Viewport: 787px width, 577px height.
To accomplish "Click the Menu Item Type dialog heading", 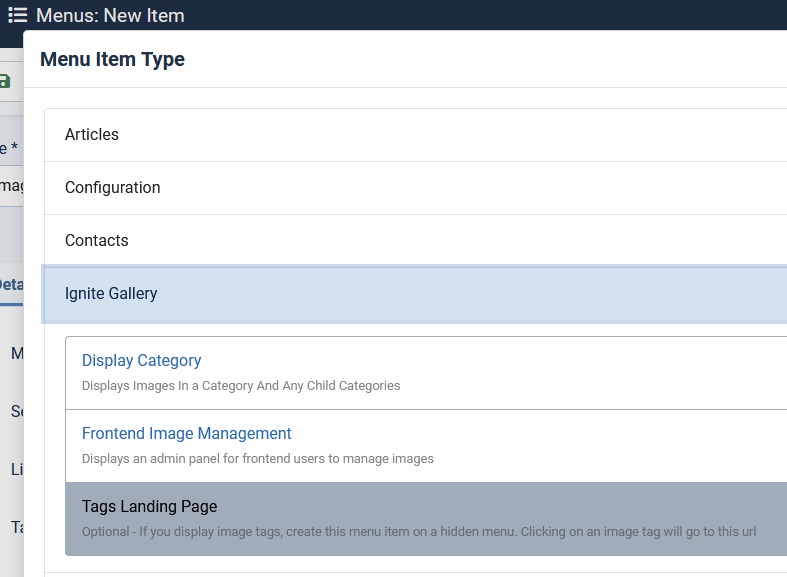I will [112, 60].
